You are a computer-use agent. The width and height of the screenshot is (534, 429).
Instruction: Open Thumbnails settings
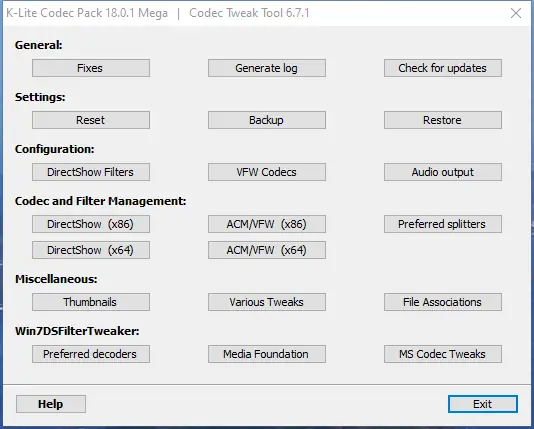(x=91, y=302)
